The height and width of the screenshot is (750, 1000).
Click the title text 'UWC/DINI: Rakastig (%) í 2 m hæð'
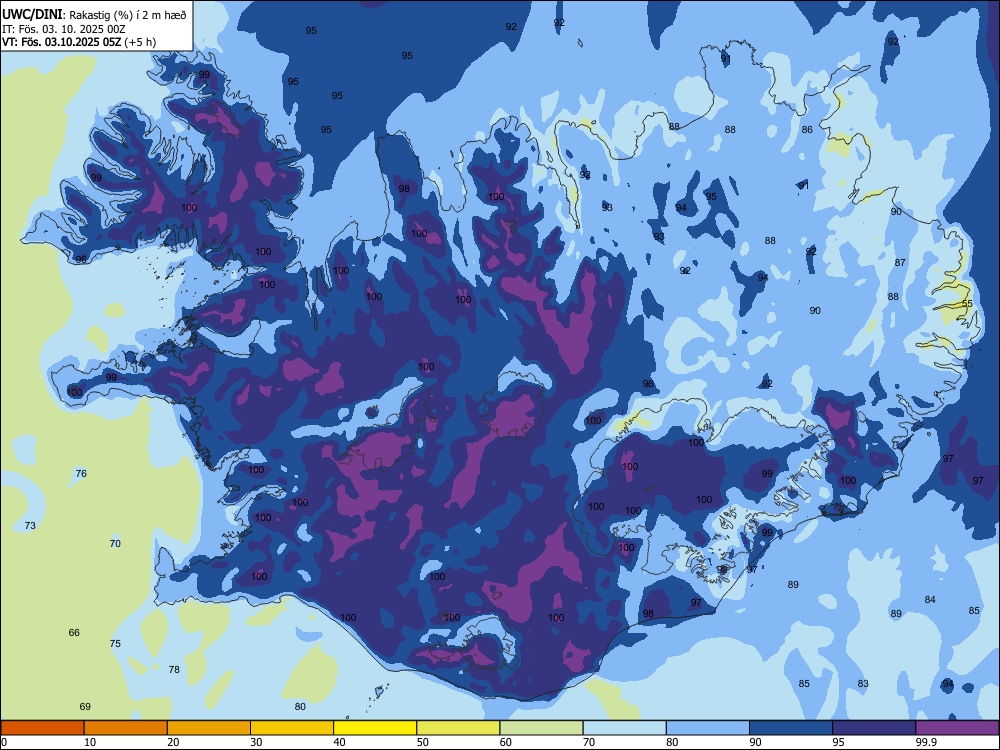coord(94,14)
